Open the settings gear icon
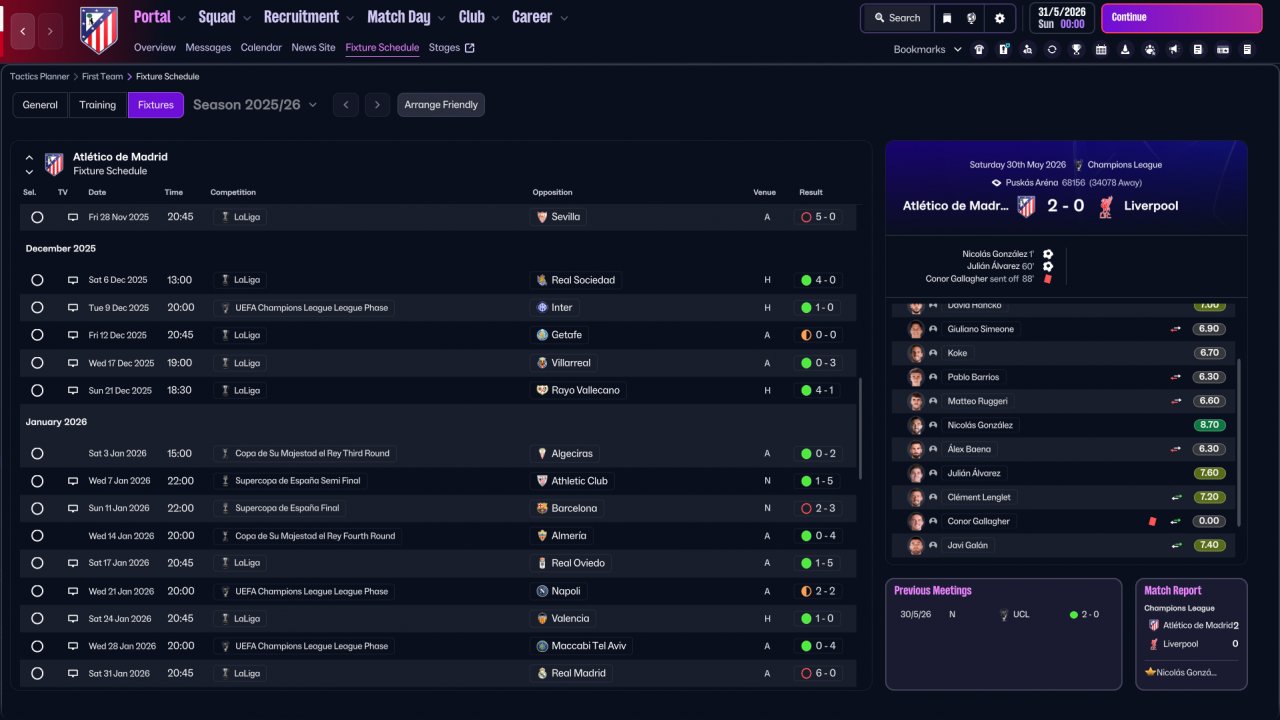The width and height of the screenshot is (1280, 720). [999, 18]
